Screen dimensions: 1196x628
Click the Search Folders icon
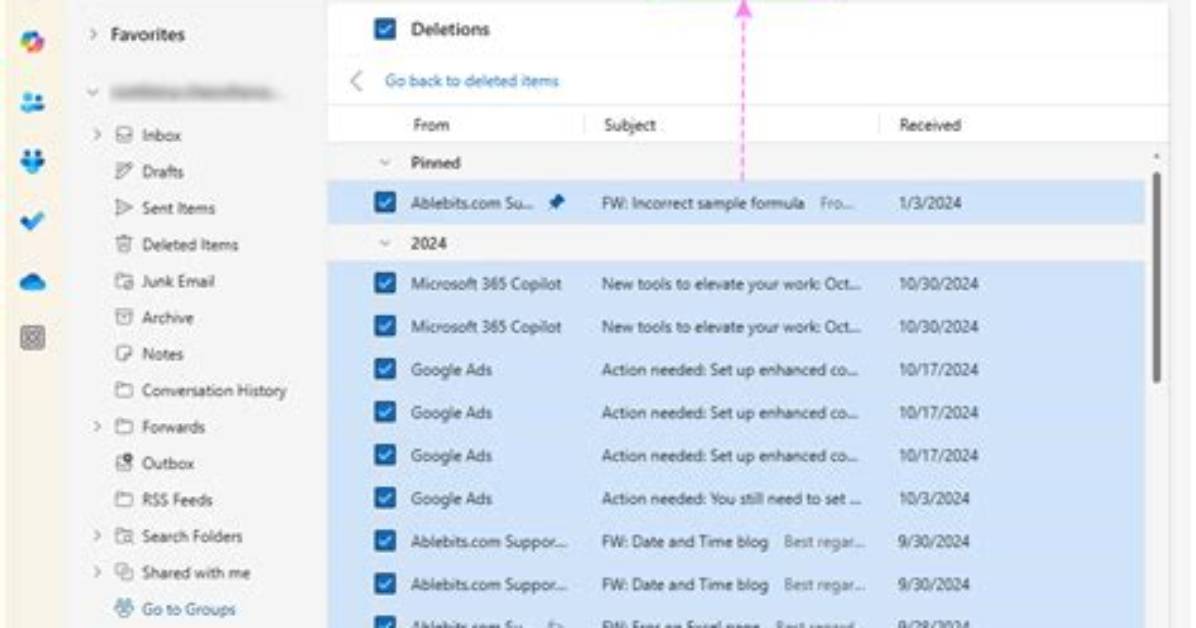click(124, 536)
